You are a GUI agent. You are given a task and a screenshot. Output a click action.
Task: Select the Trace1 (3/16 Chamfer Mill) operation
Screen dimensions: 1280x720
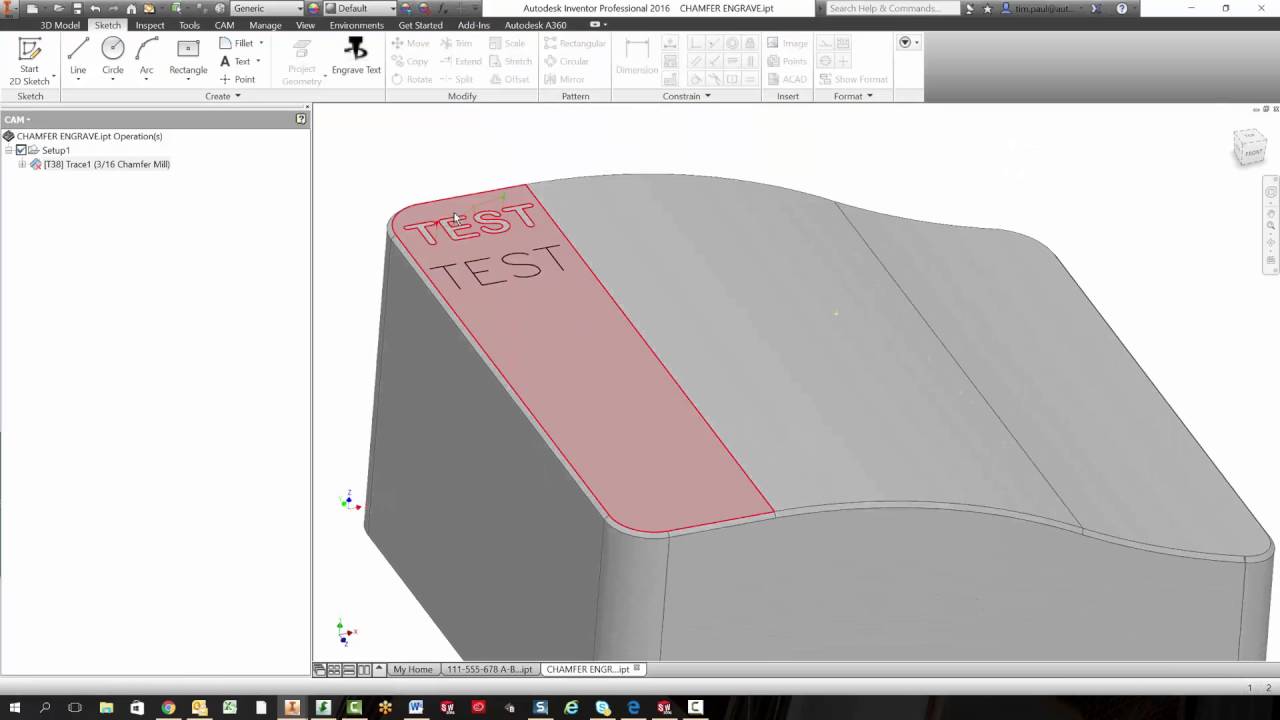pos(106,164)
